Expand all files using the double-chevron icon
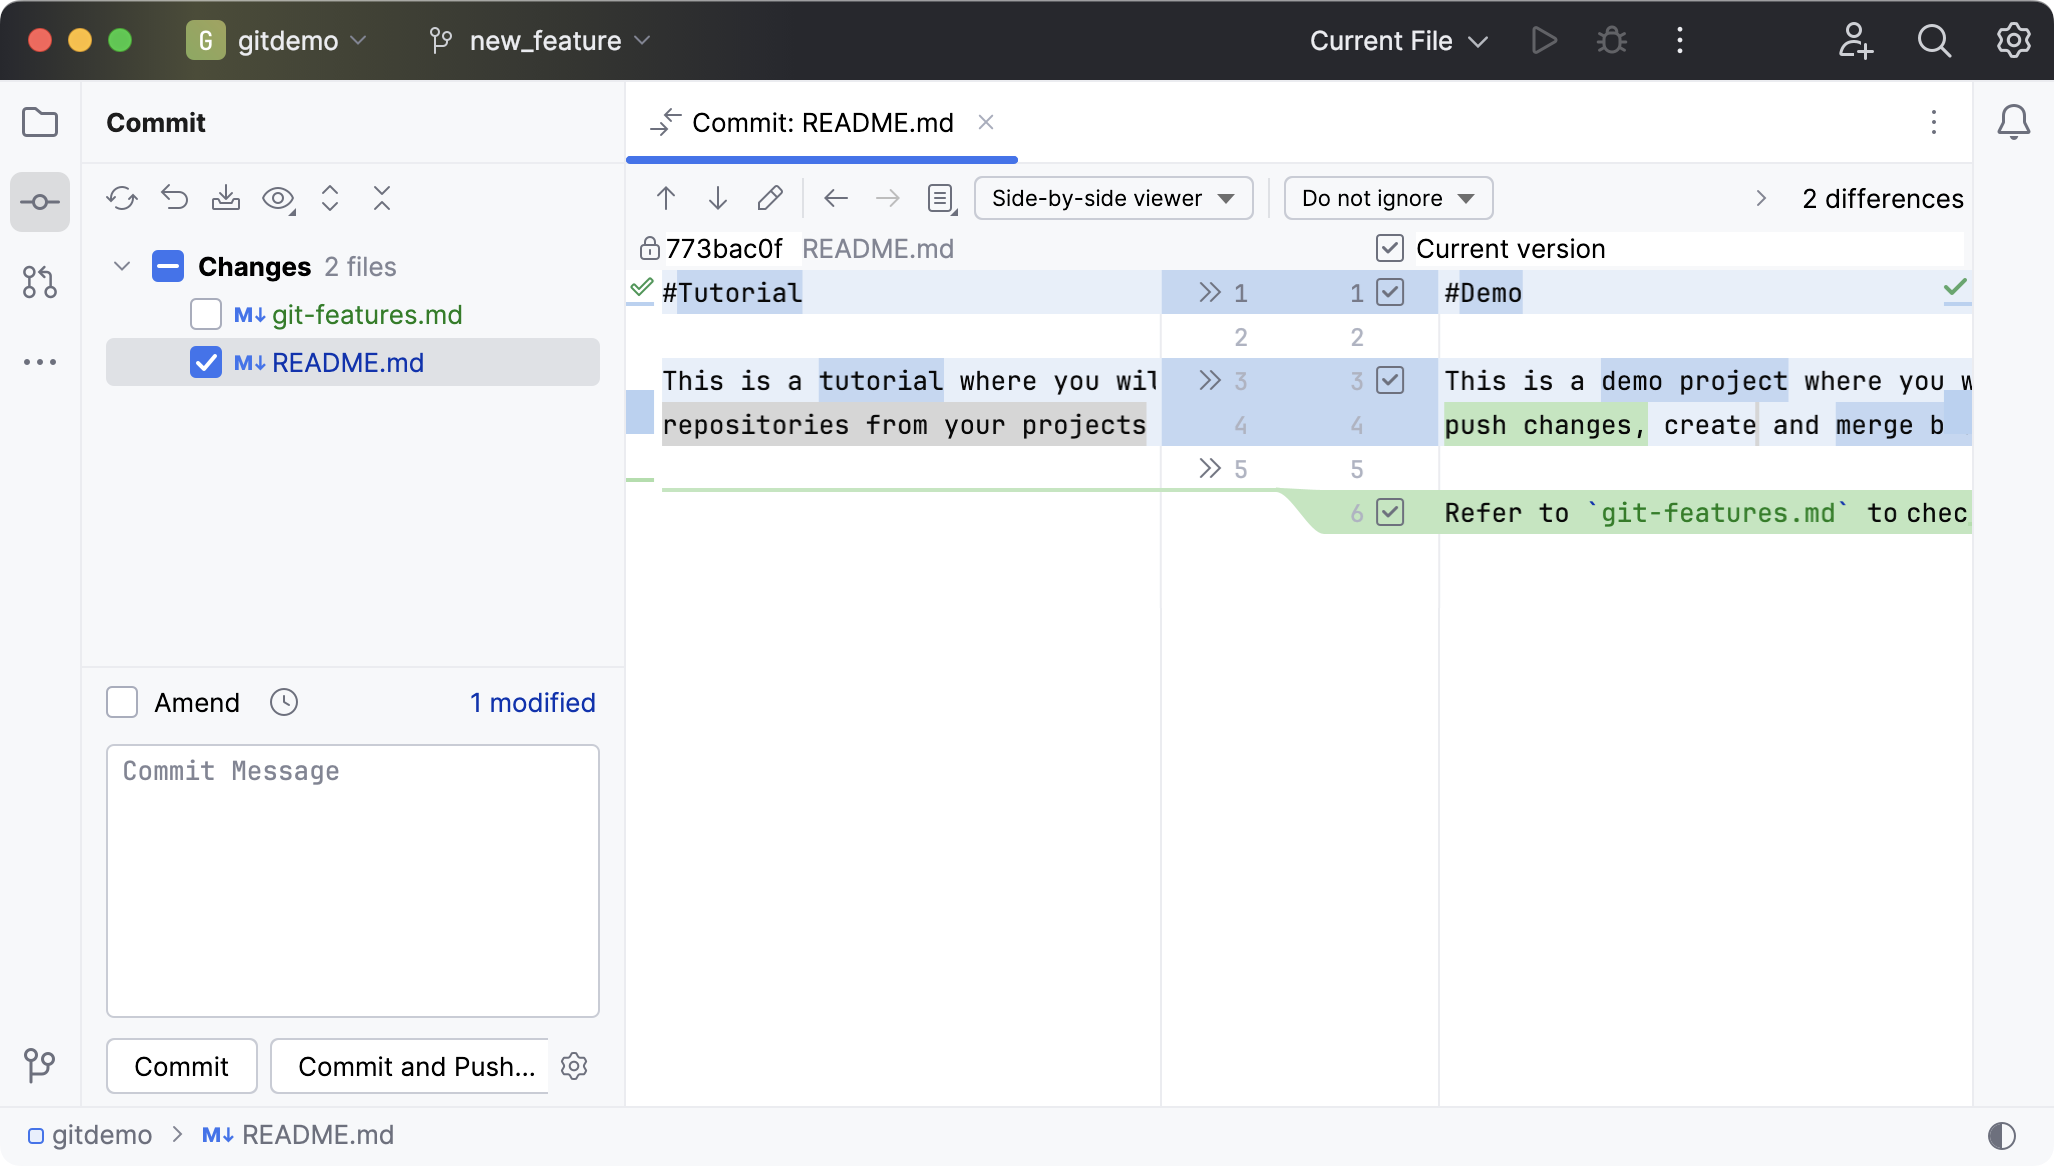Screen dimensions: 2054x1166 330,198
